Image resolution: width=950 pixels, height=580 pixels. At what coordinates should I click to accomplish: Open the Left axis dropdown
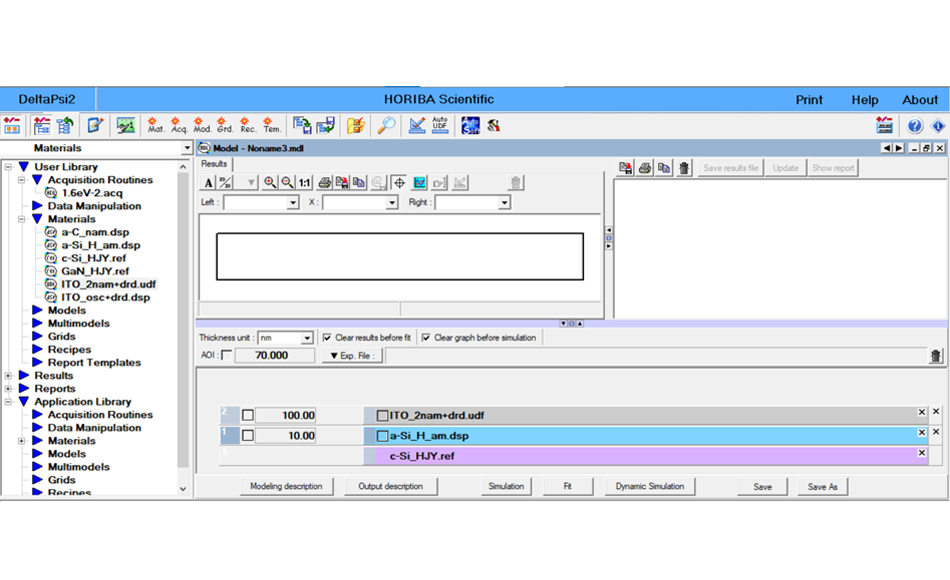click(293, 202)
